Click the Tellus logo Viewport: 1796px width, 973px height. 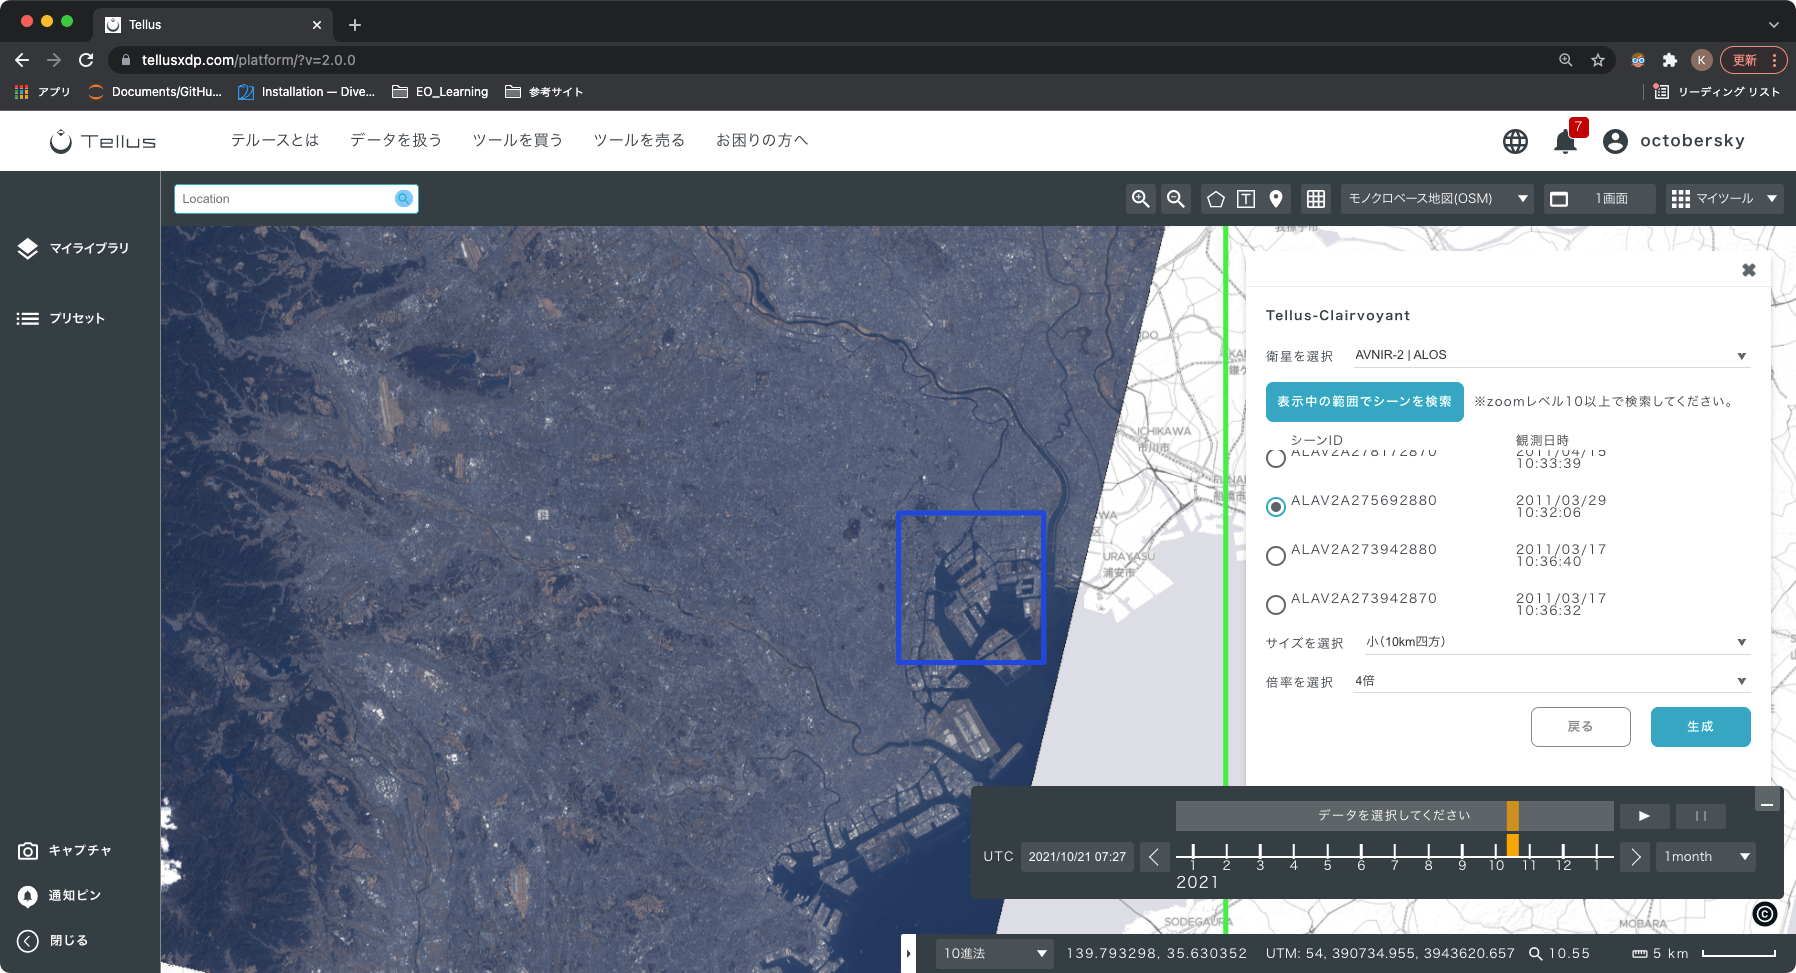[x=103, y=141]
